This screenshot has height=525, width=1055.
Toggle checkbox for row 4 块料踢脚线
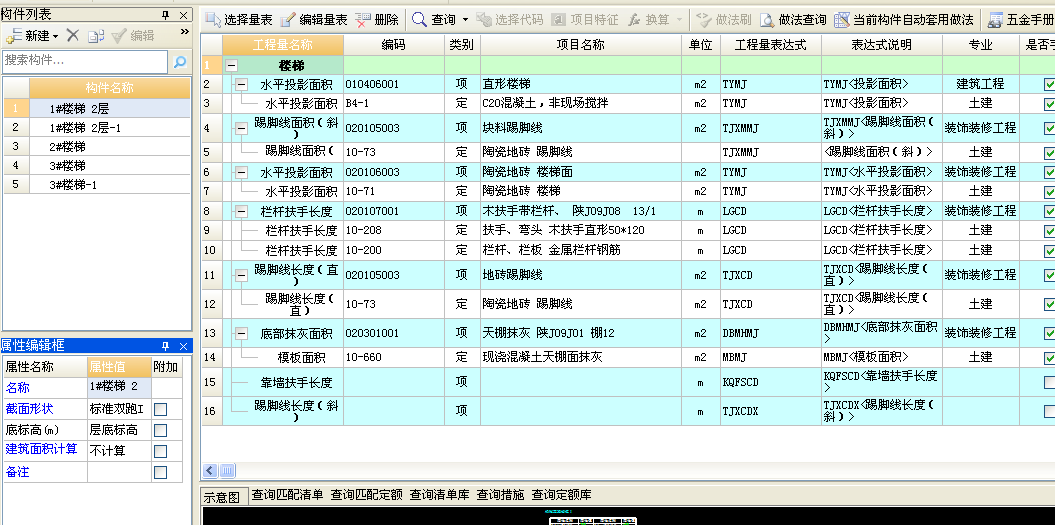[1050, 128]
